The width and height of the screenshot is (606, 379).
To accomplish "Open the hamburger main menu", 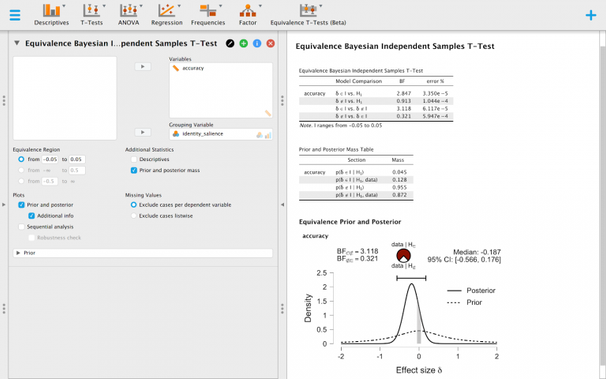I will (15, 15).
